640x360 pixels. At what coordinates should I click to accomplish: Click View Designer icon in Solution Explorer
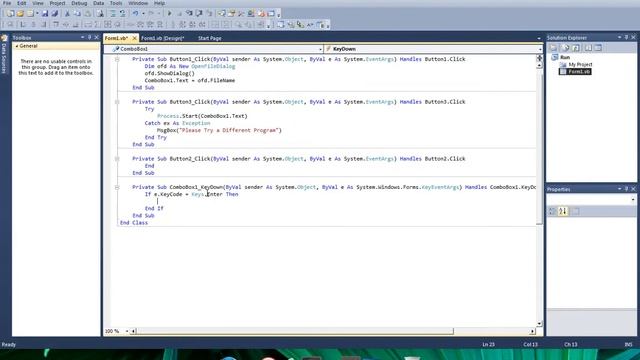click(x=598, y=48)
